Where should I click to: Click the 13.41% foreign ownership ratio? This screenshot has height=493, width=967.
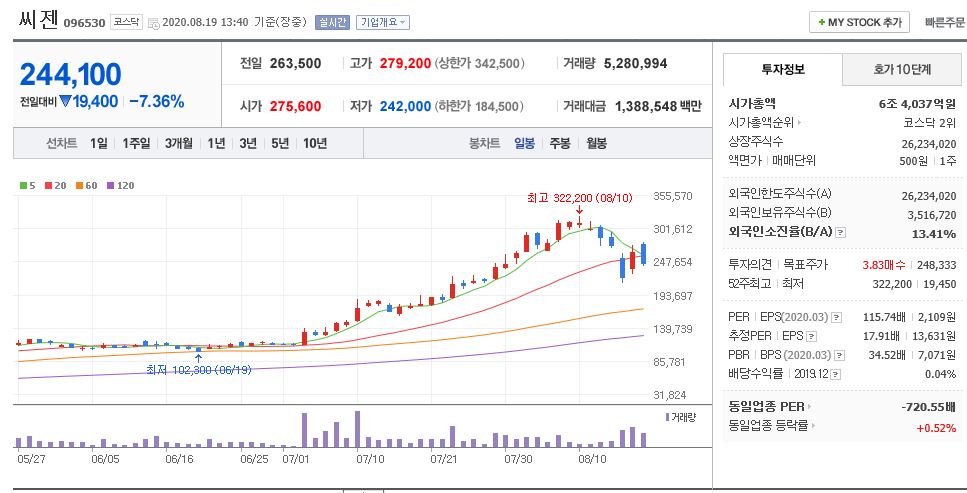click(934, 233)
